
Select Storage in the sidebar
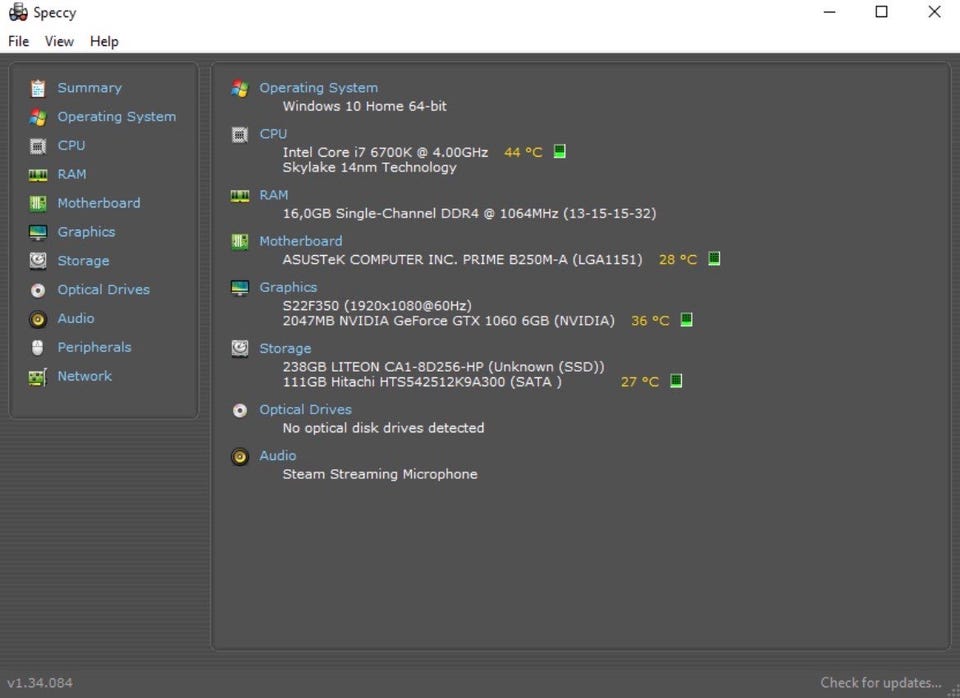[x=83, y=261]
